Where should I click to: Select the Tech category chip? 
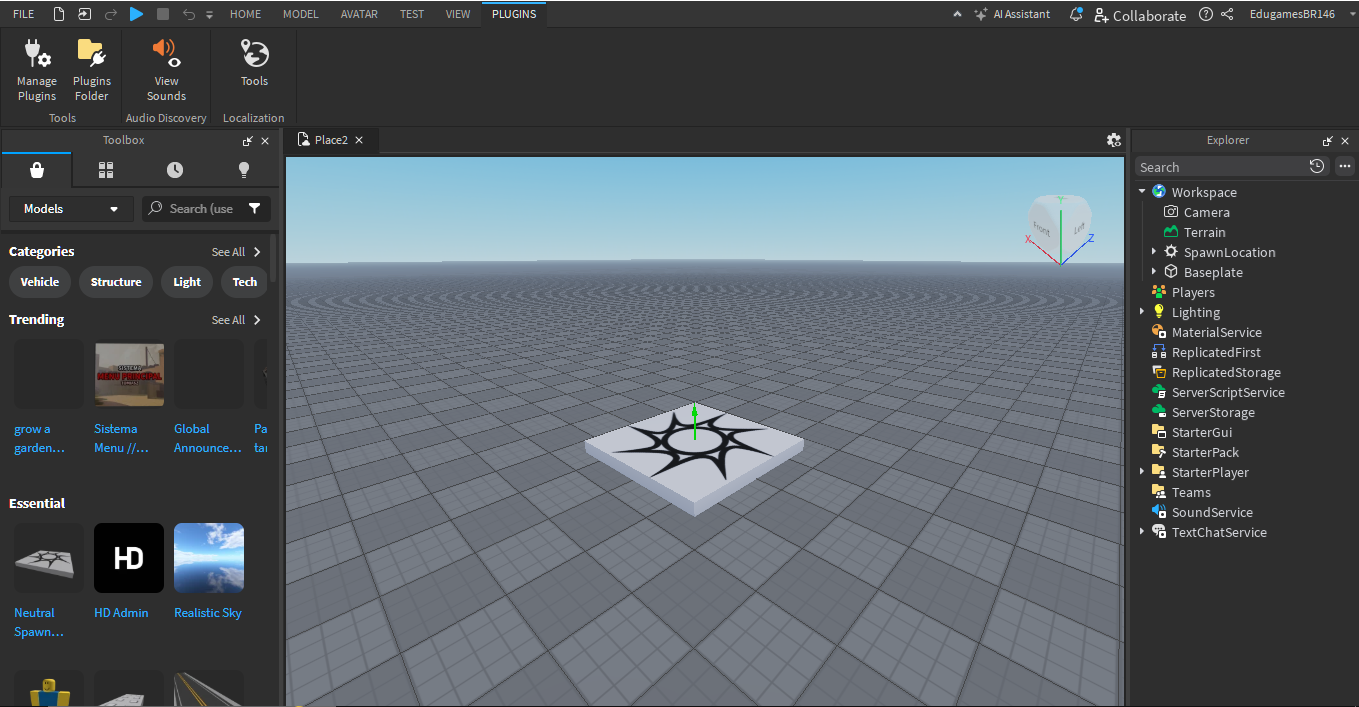point(245,282)
